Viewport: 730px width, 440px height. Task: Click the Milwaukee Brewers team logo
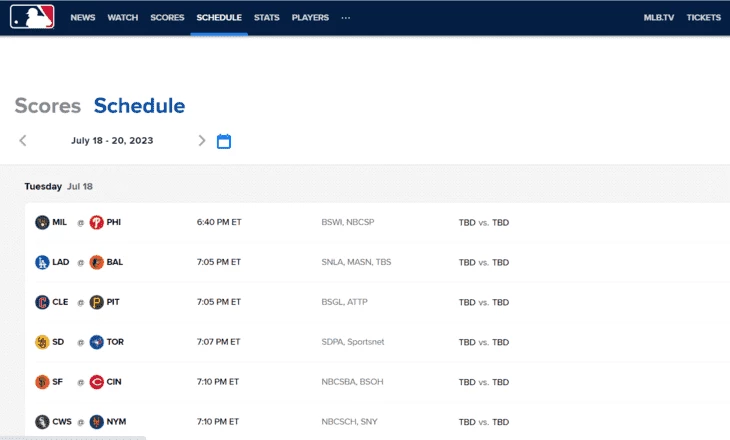coord(42,222)
